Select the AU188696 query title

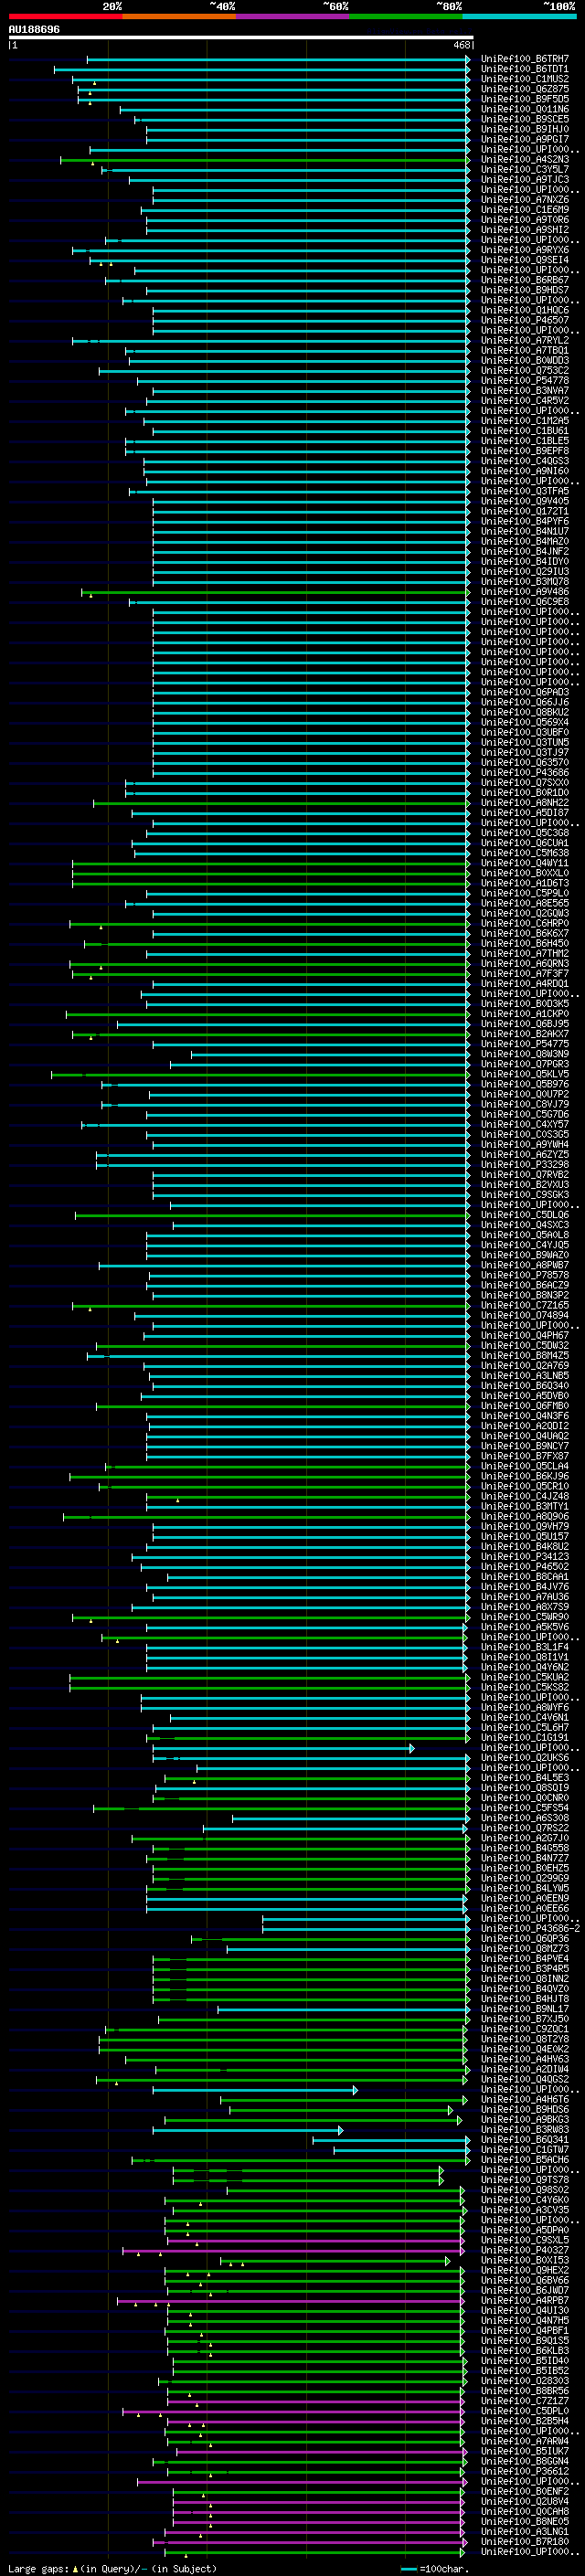[34, 29]
